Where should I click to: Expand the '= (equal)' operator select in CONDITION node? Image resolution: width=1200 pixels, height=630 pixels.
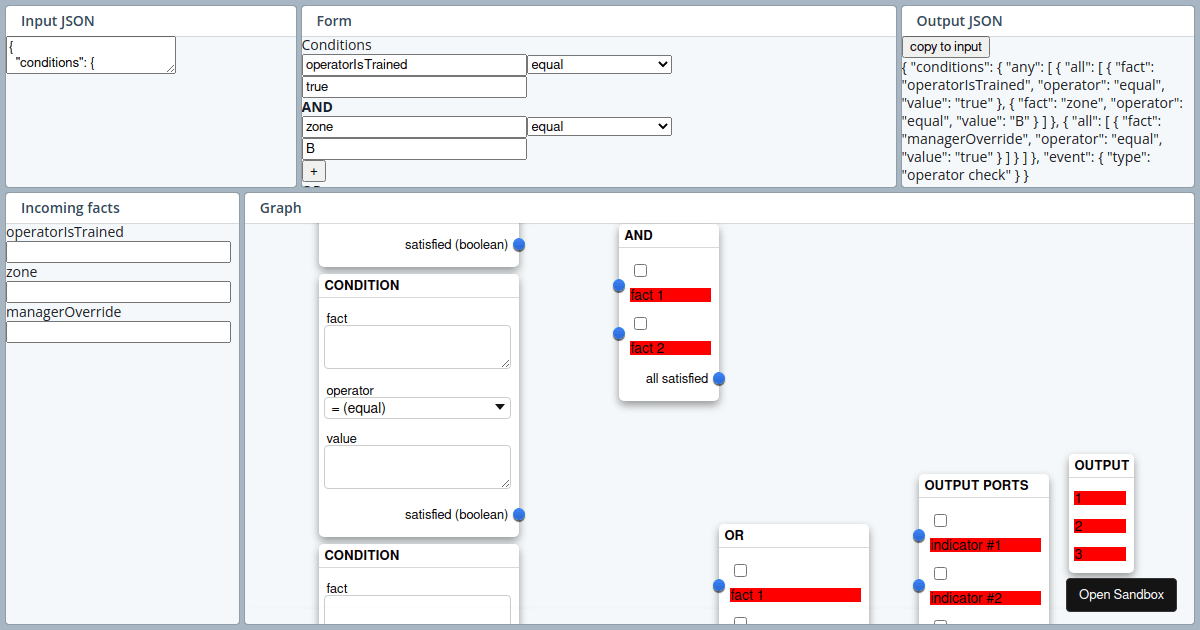(x=417, y=408)
